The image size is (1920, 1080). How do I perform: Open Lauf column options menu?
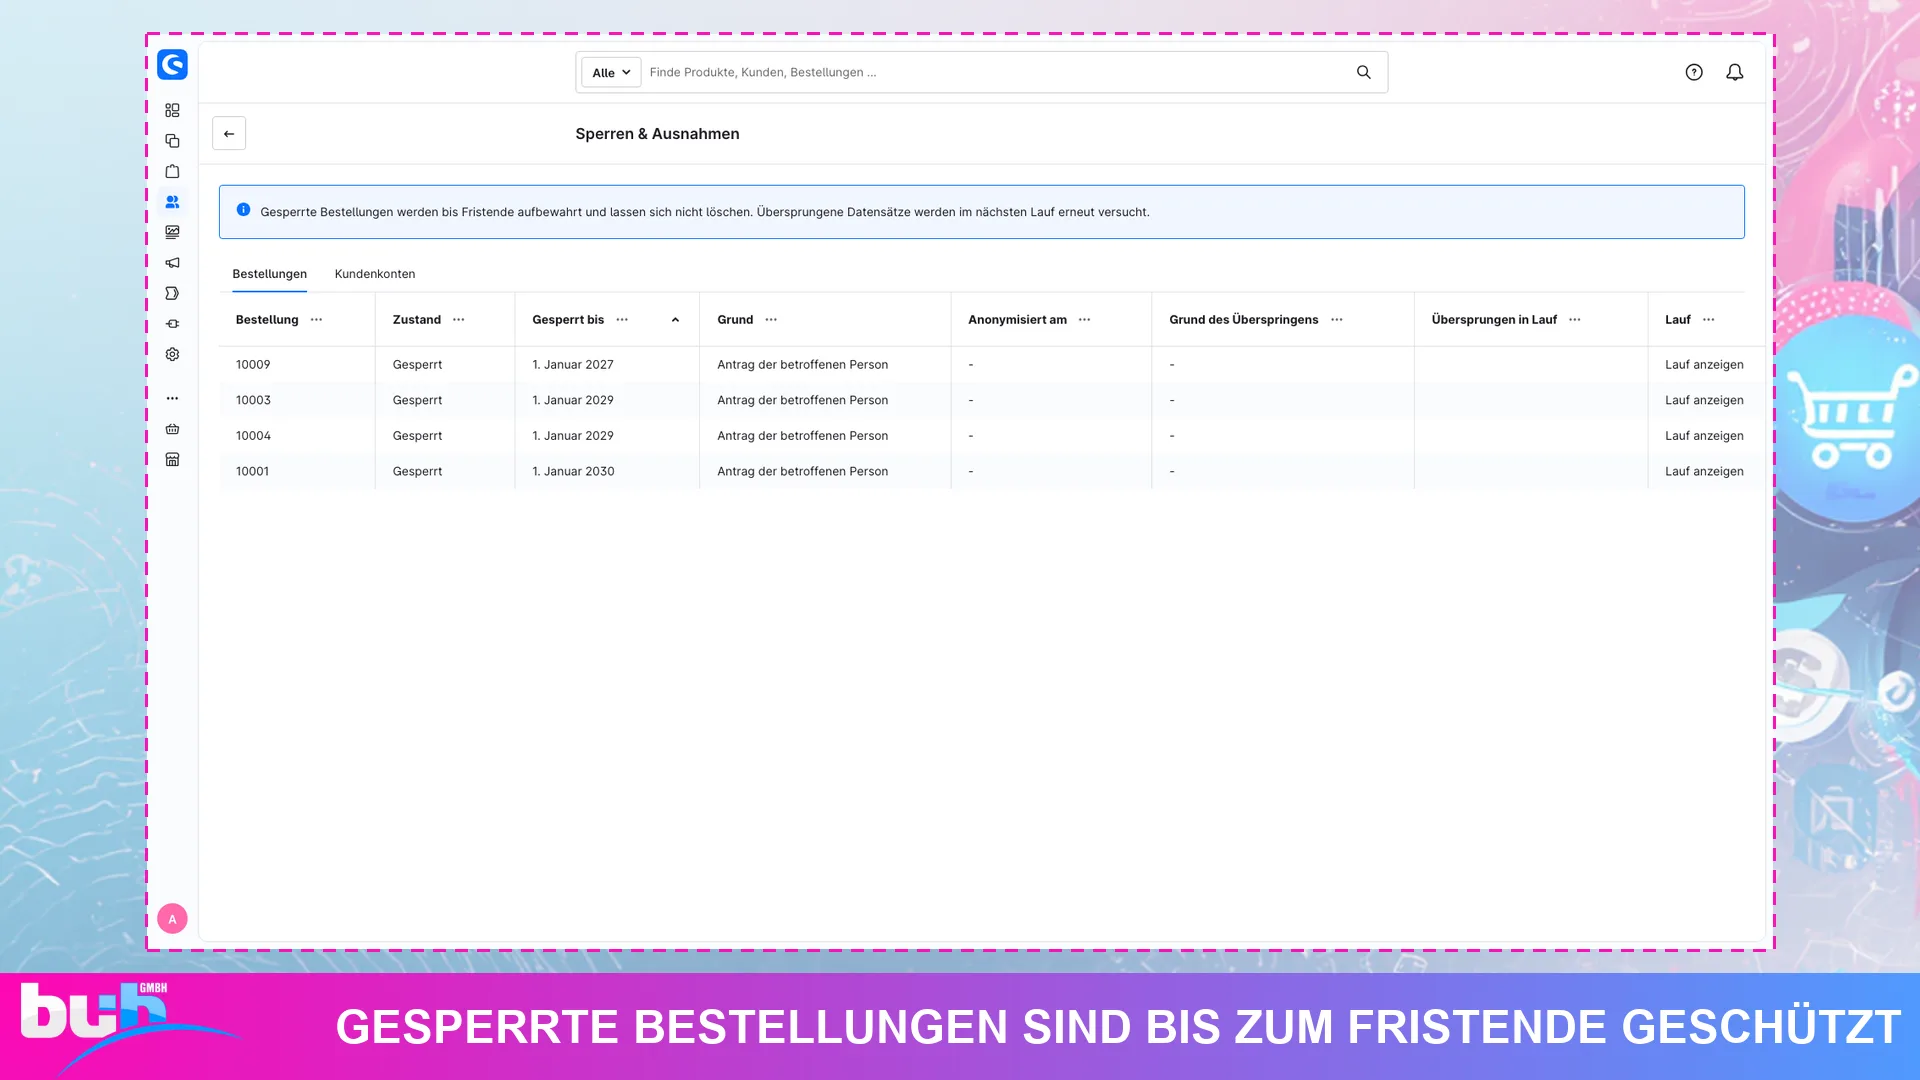[x=1709, y=320]
